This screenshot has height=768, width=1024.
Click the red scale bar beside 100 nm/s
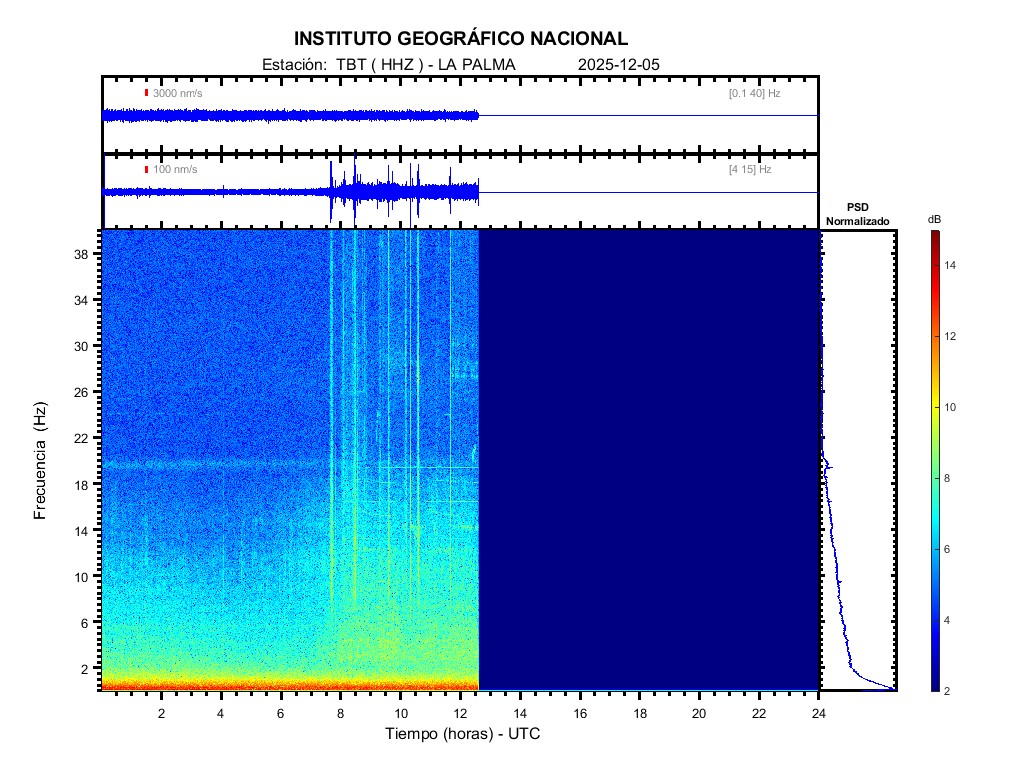[146, 170]
